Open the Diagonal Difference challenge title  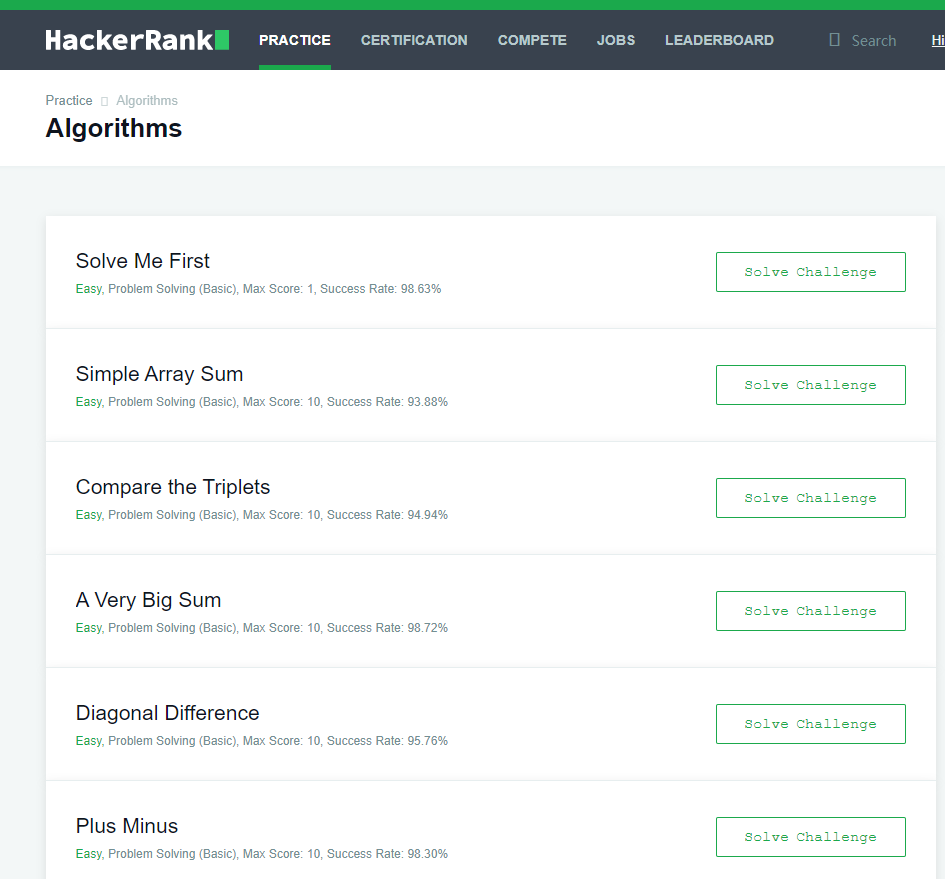coord(168,713)
